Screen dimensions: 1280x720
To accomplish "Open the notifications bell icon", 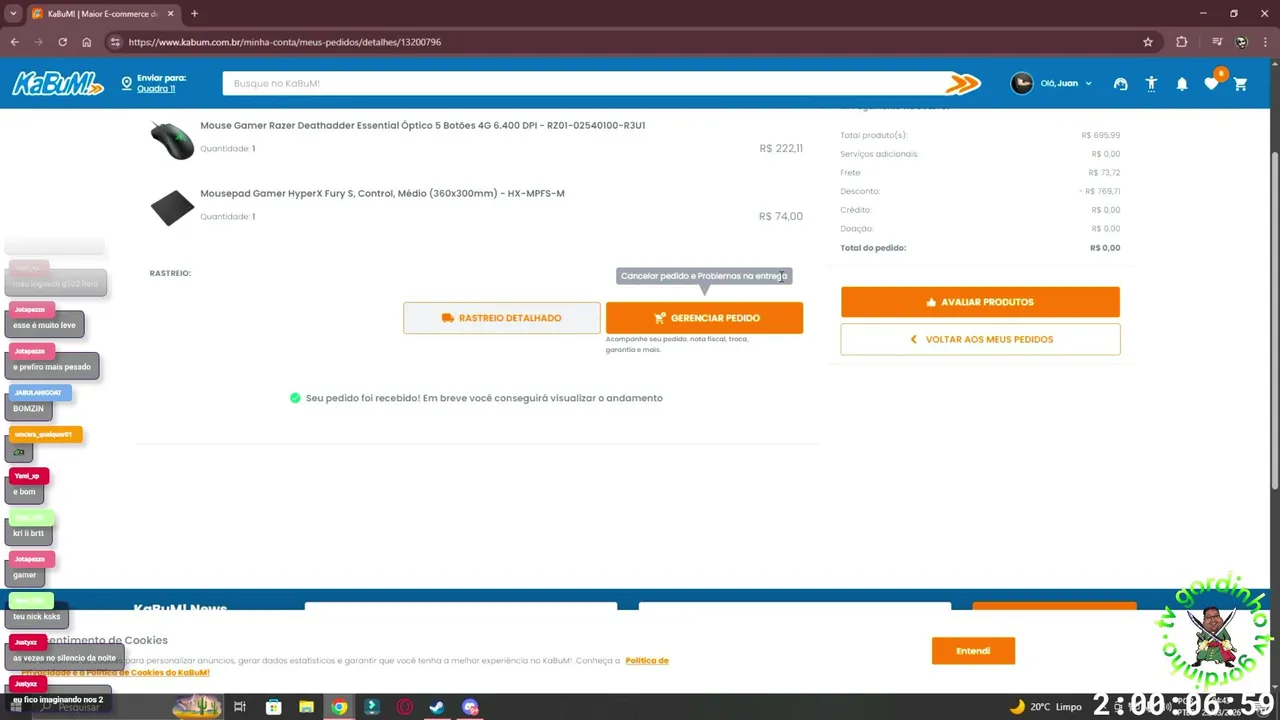I will click(1182, 84).
